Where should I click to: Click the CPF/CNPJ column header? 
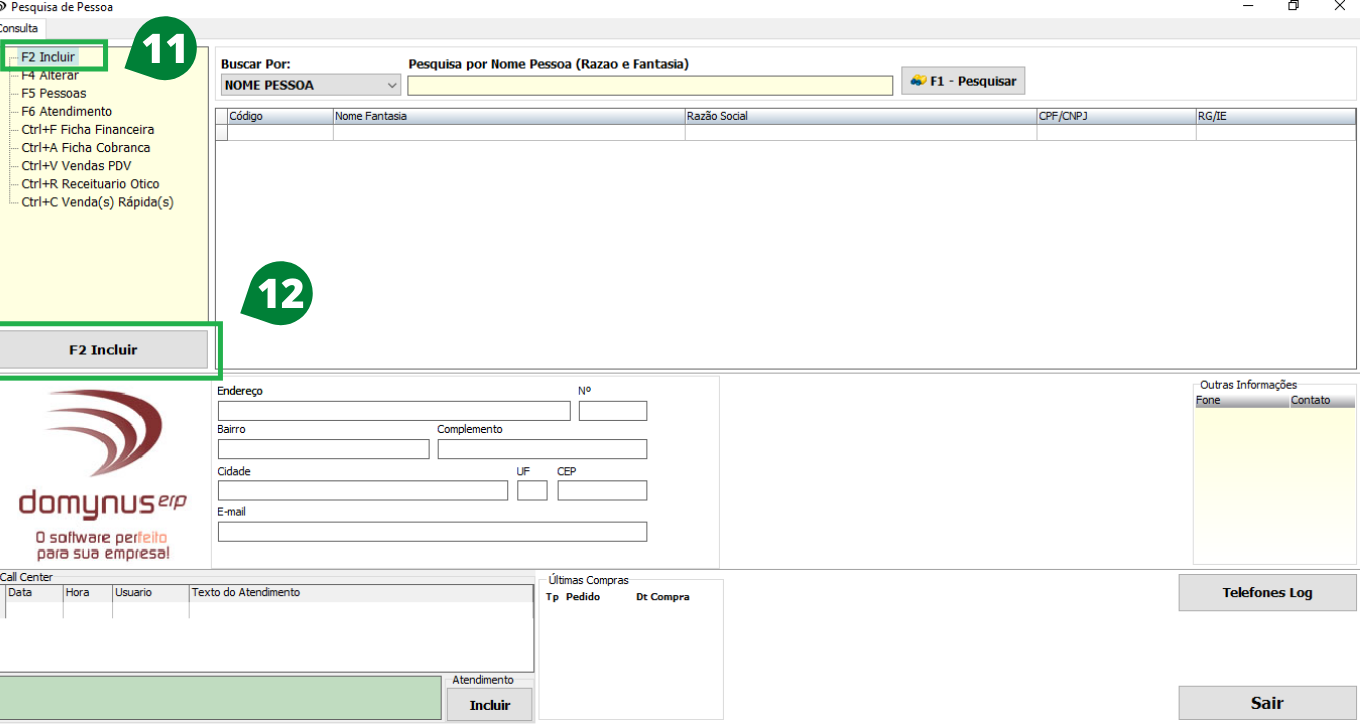[1116, 116]
